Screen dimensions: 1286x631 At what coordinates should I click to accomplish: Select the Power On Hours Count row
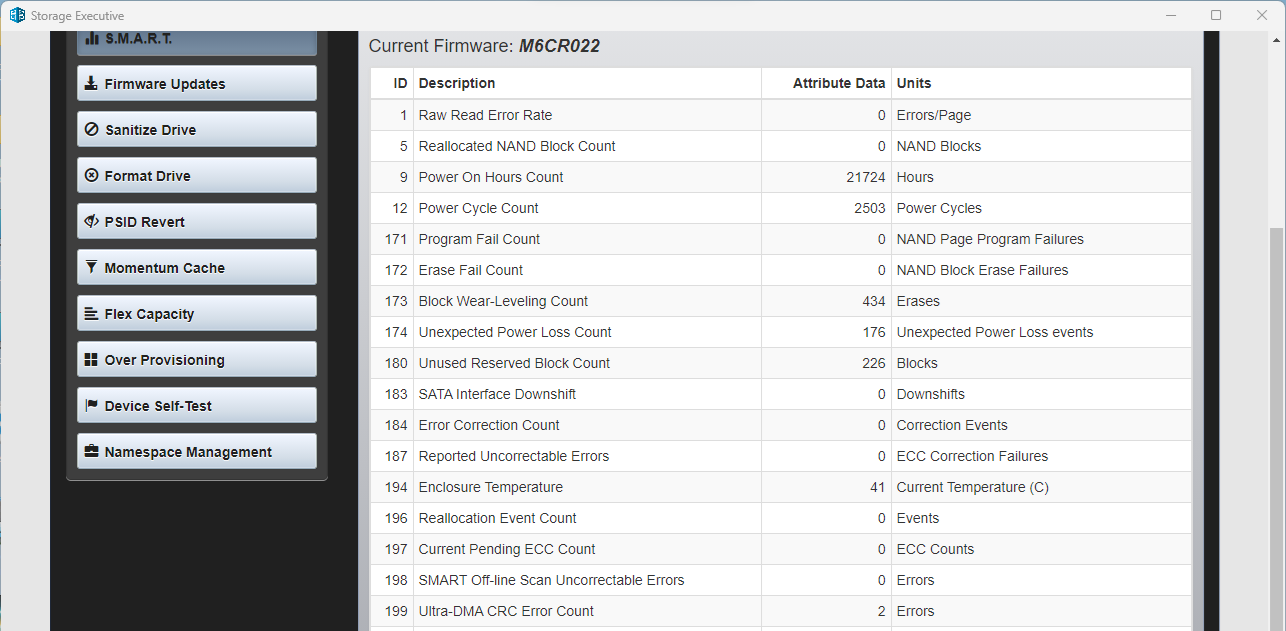point(780,177)
